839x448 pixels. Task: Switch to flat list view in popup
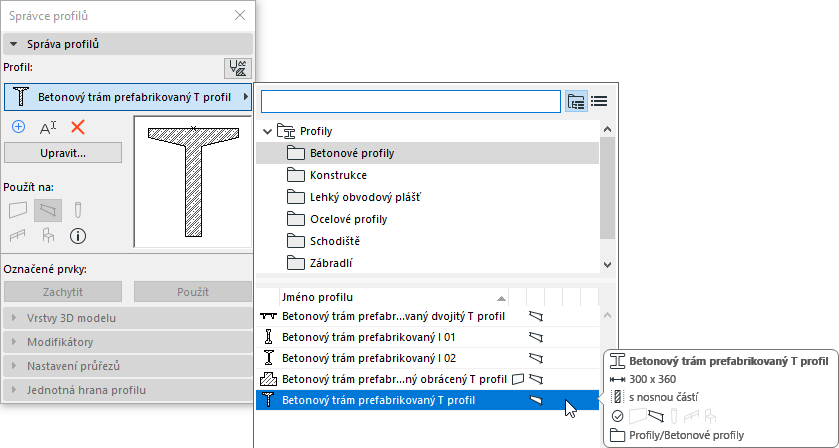tap(599, 101)
